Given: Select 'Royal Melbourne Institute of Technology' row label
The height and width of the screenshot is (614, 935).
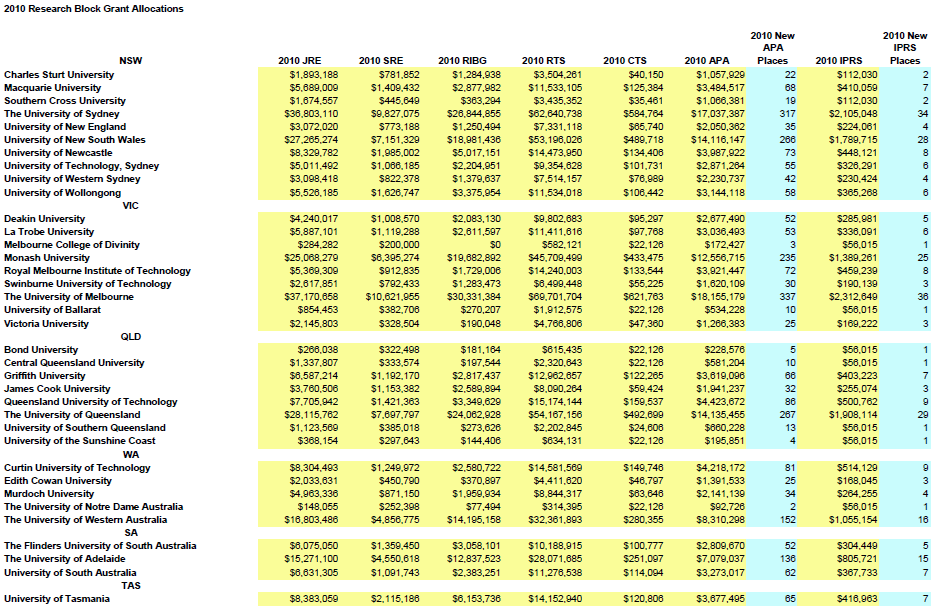Looking at the screenshot, I should click(97, 271).
